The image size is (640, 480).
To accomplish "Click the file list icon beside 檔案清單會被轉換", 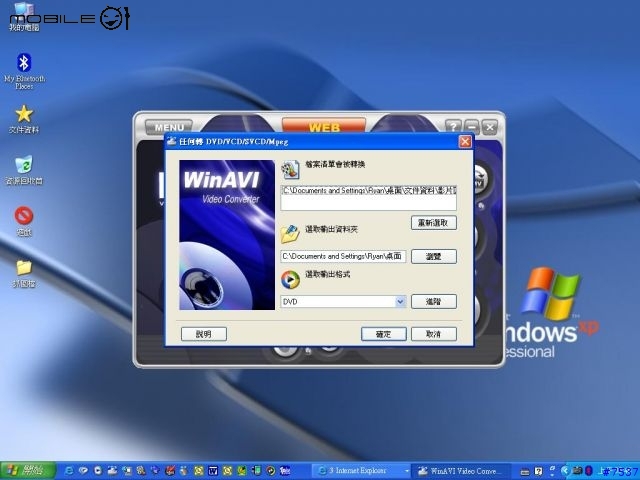I will pyautogui.click(x=290, y=170).
